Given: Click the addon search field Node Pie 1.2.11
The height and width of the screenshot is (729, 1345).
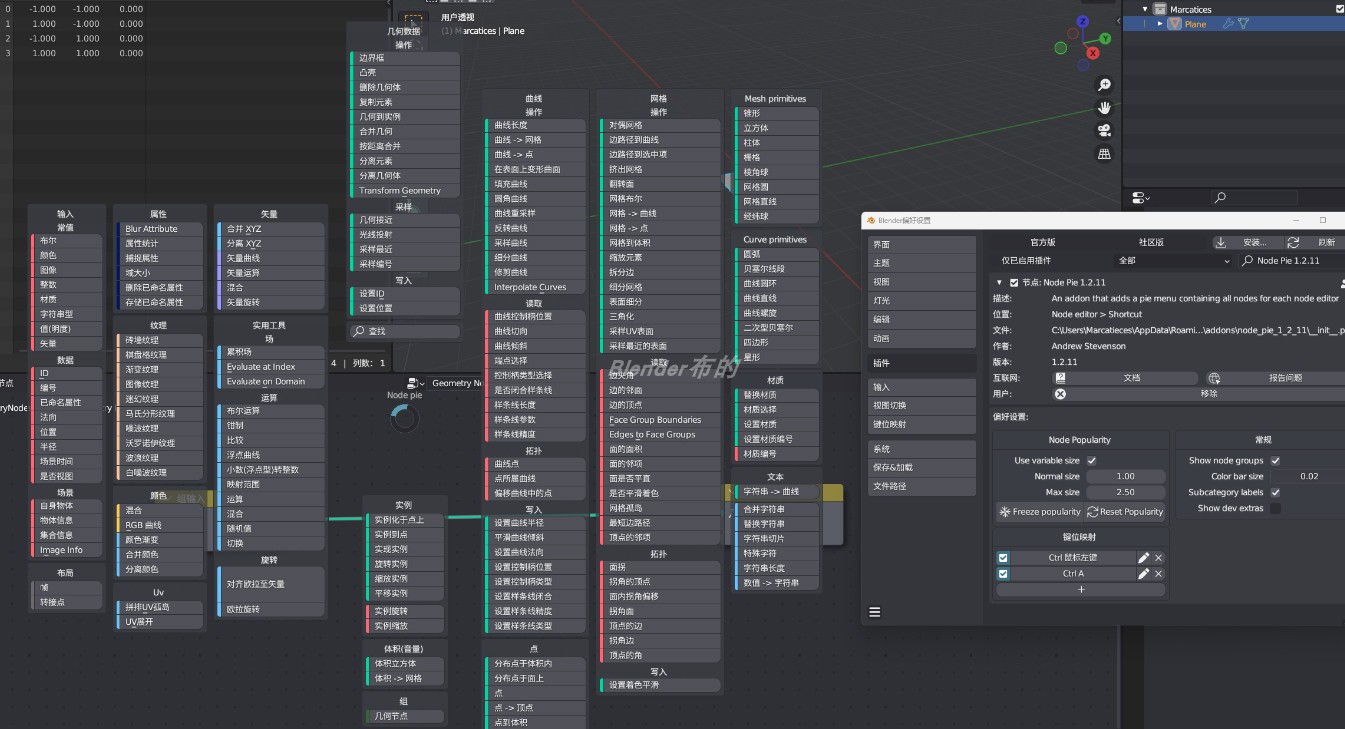Looking at the screenshot, I should (1292, 261).
